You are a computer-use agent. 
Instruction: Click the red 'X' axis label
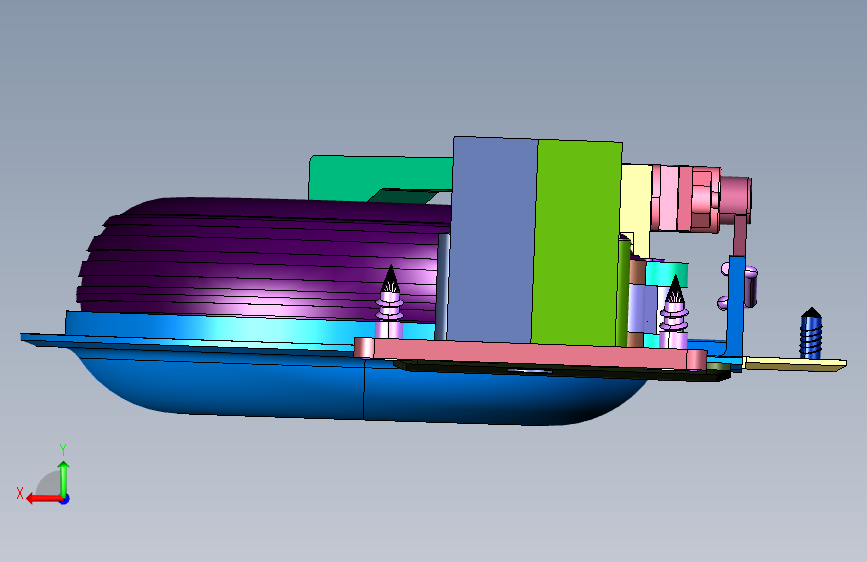click(x=20, y=493)
